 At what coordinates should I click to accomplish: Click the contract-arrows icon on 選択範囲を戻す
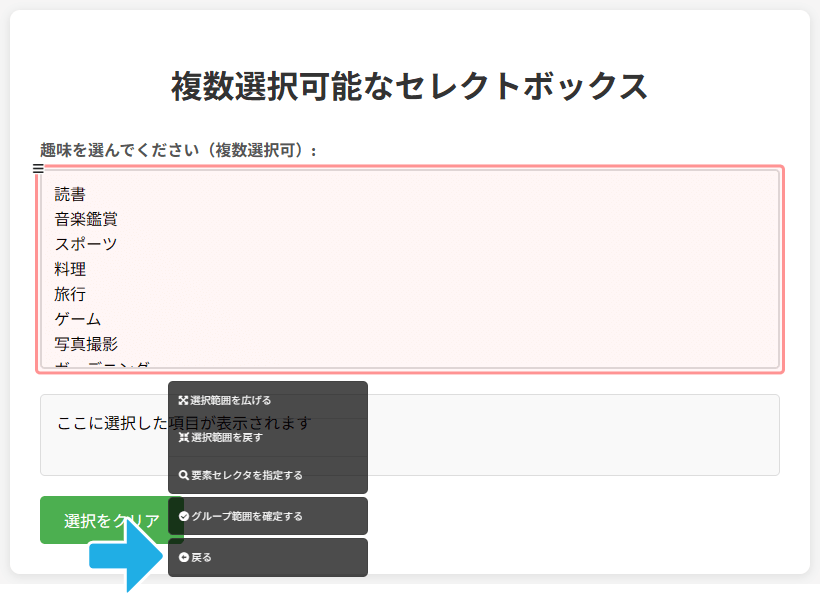[x=183, y=437]
